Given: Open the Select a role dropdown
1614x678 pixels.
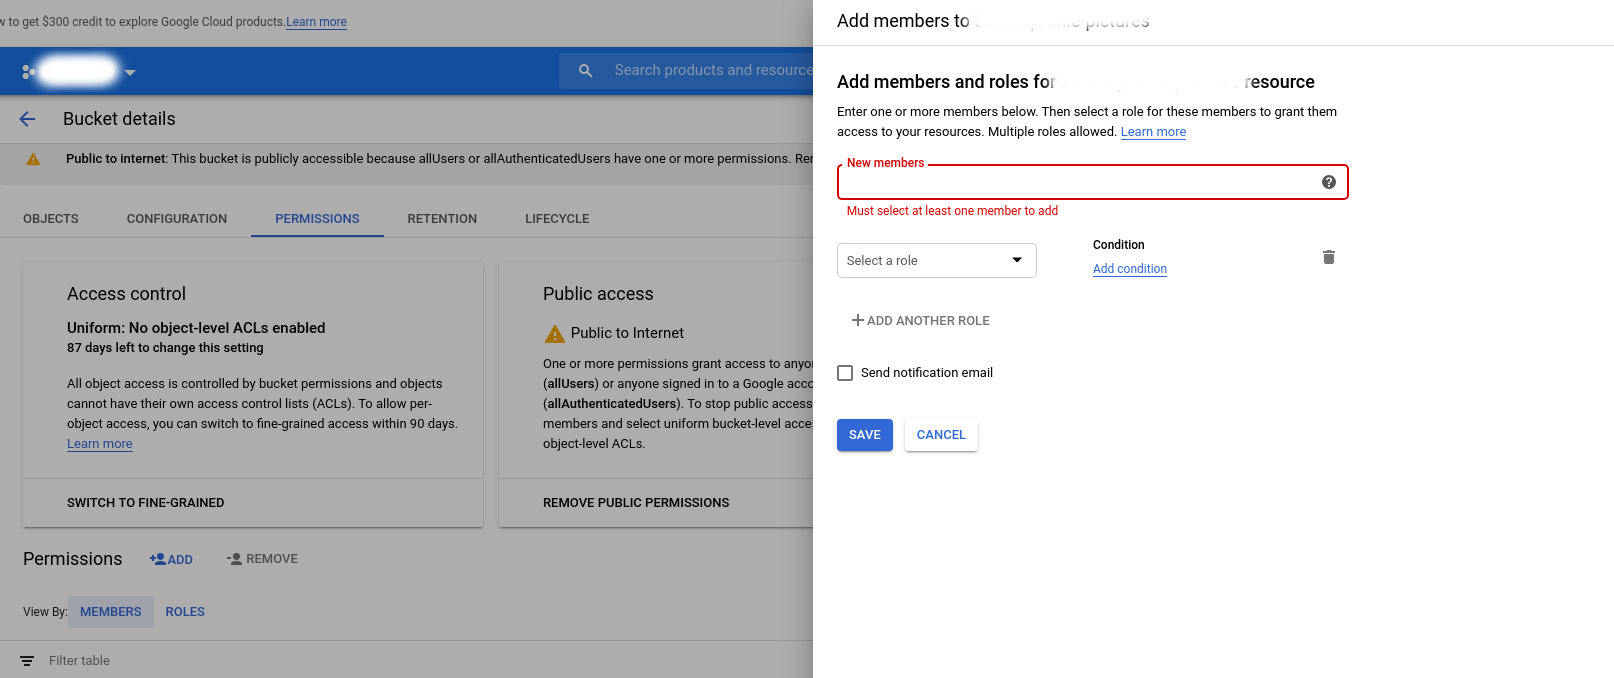Looking at the screenshot, I should [936, 261].
